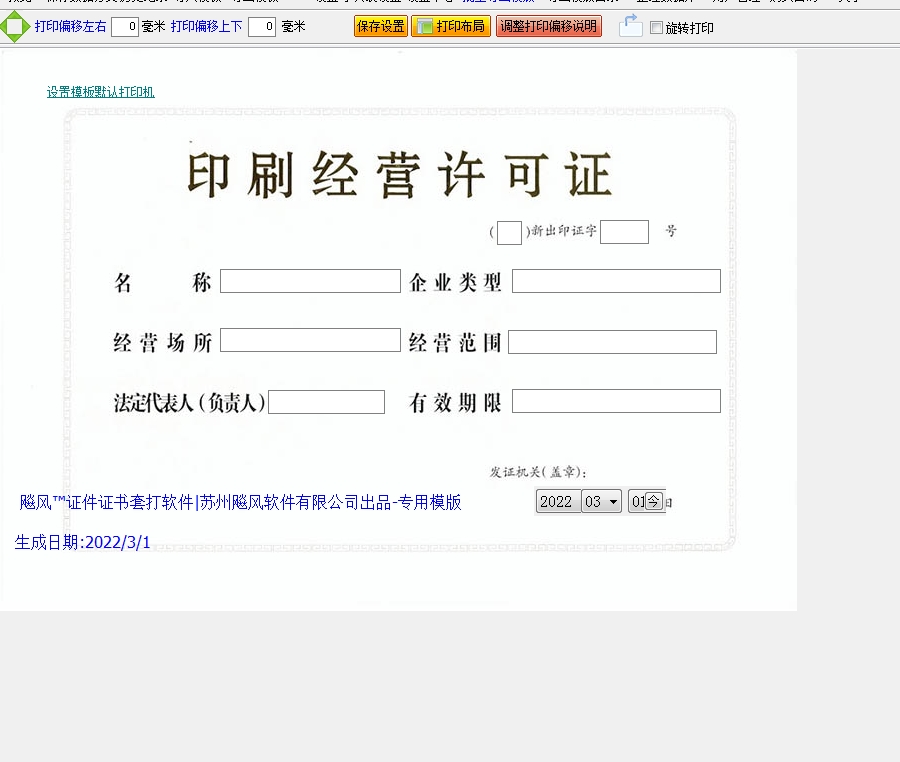Click the 名称 text field
The width and height of the screenshot is (900, 762).
[x=310, y=281]
